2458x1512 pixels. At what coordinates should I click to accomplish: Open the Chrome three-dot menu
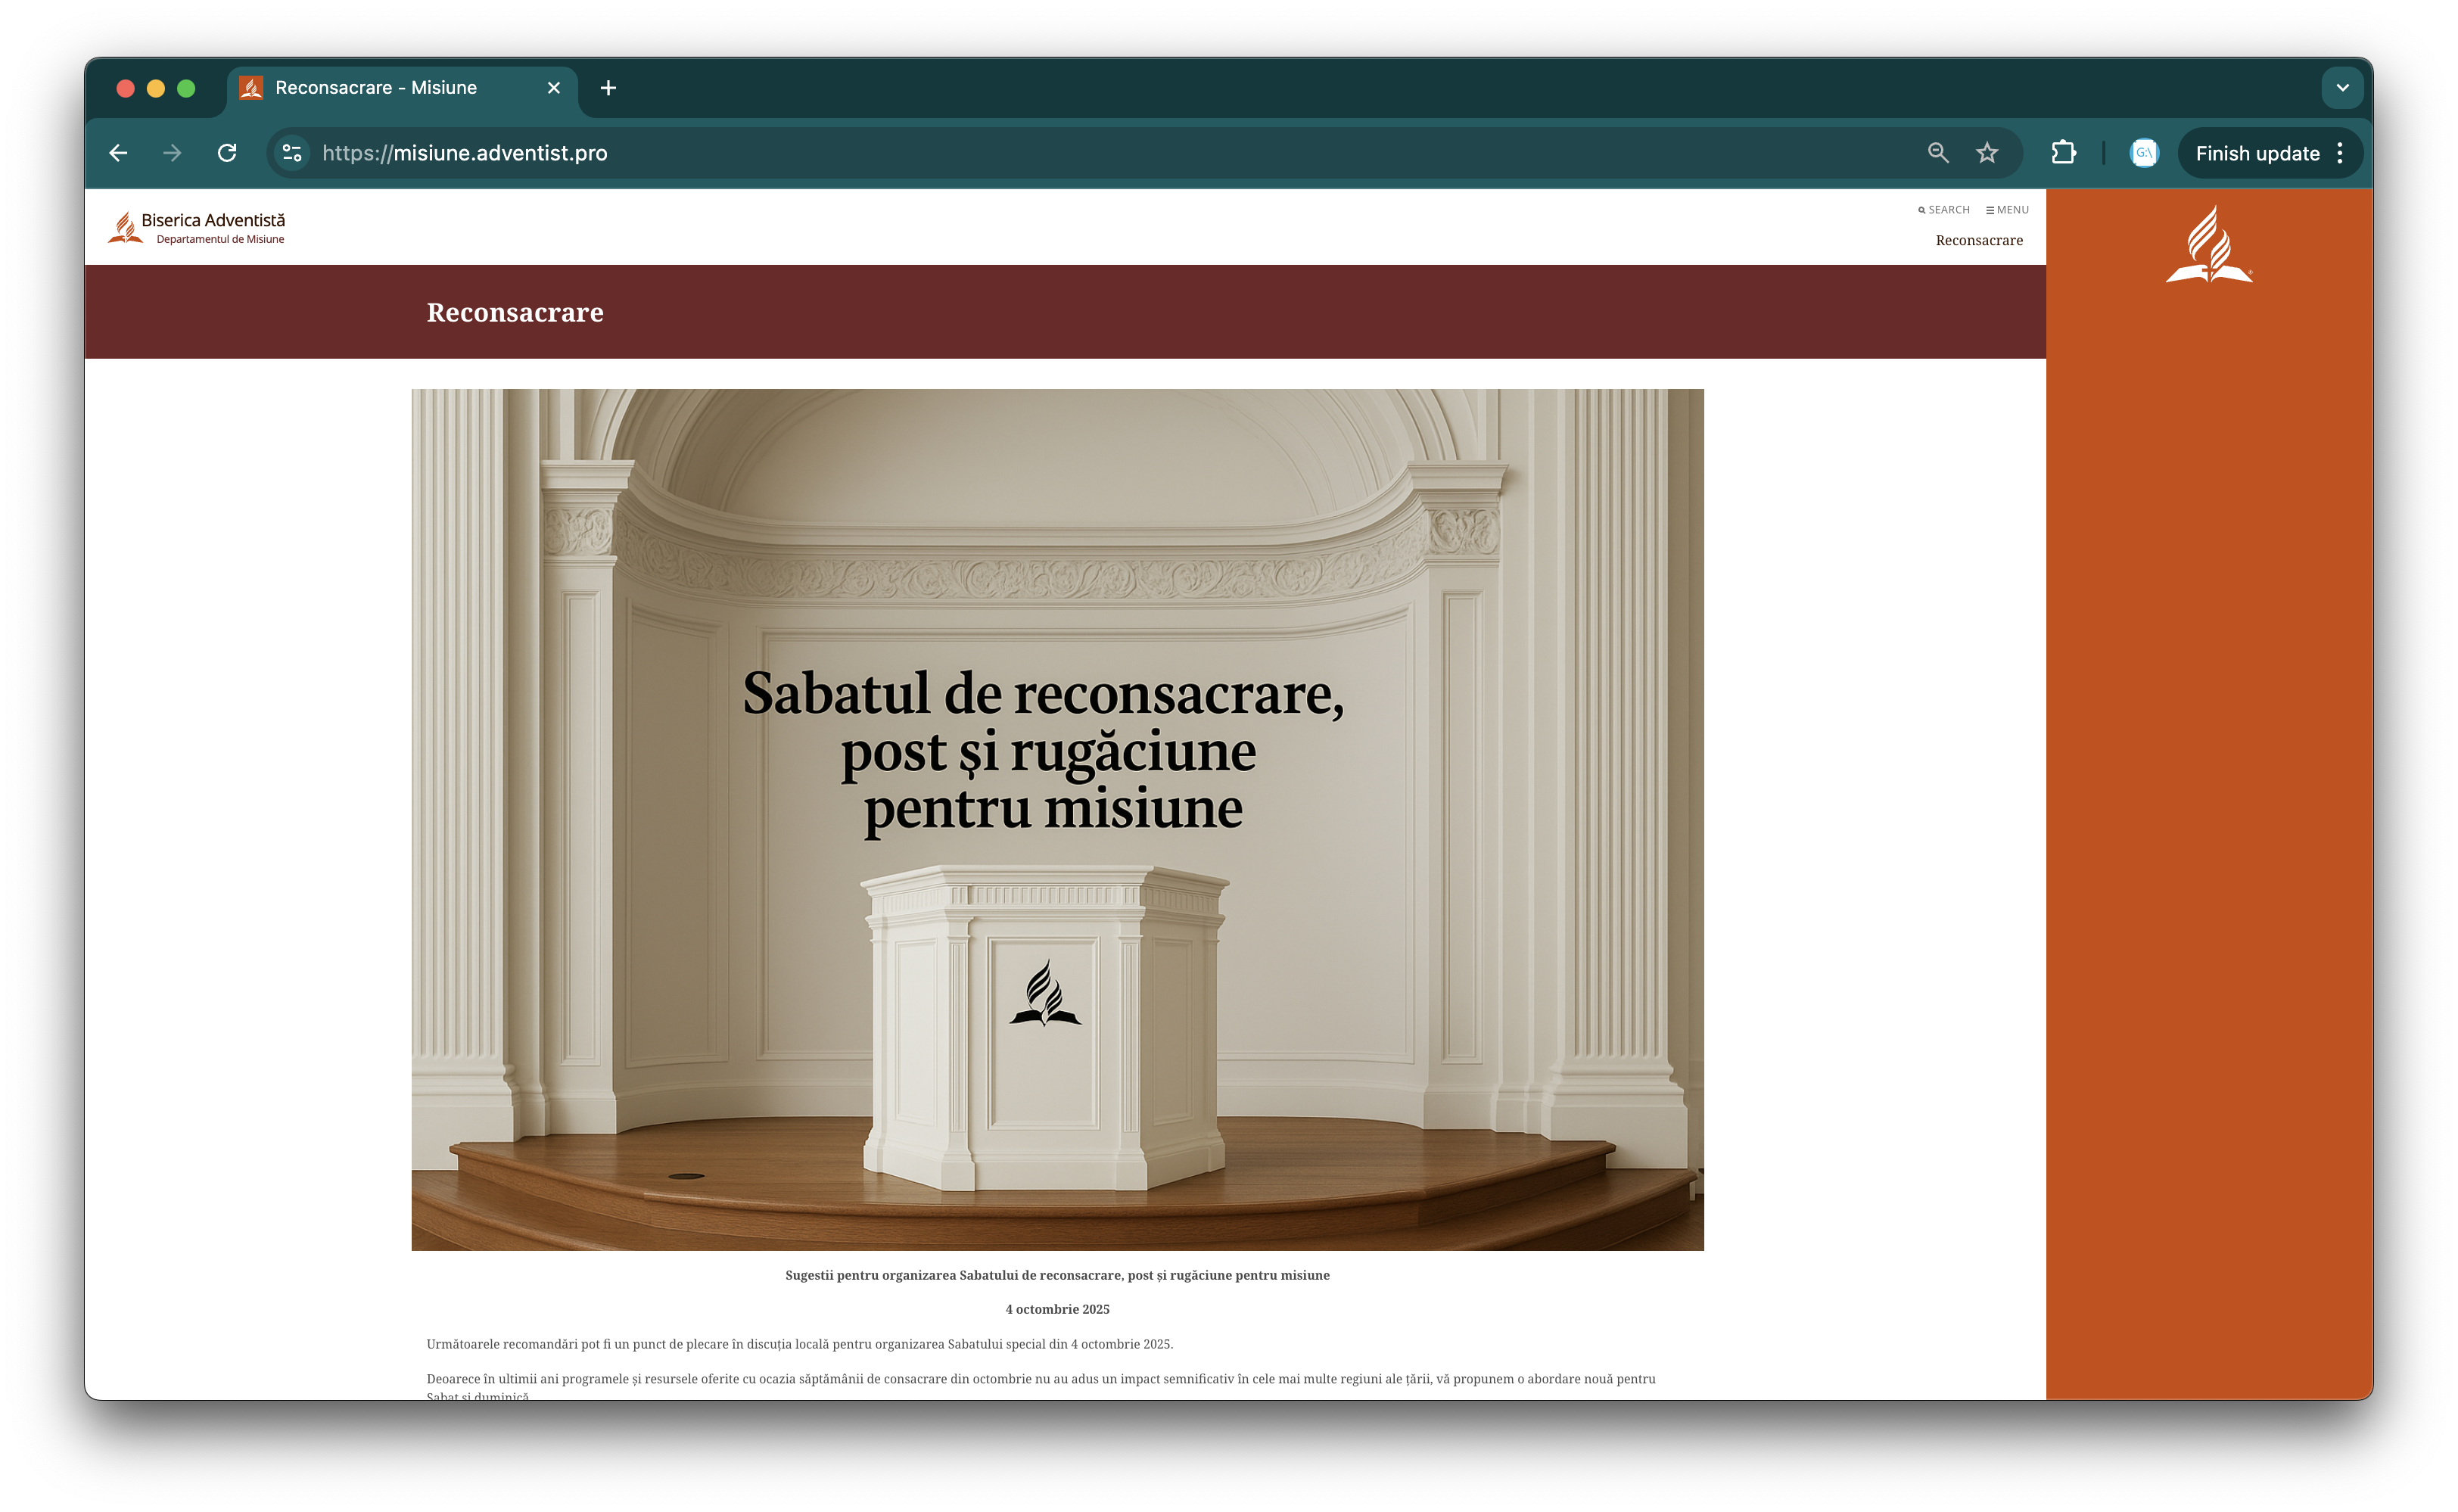(2340, 153)
